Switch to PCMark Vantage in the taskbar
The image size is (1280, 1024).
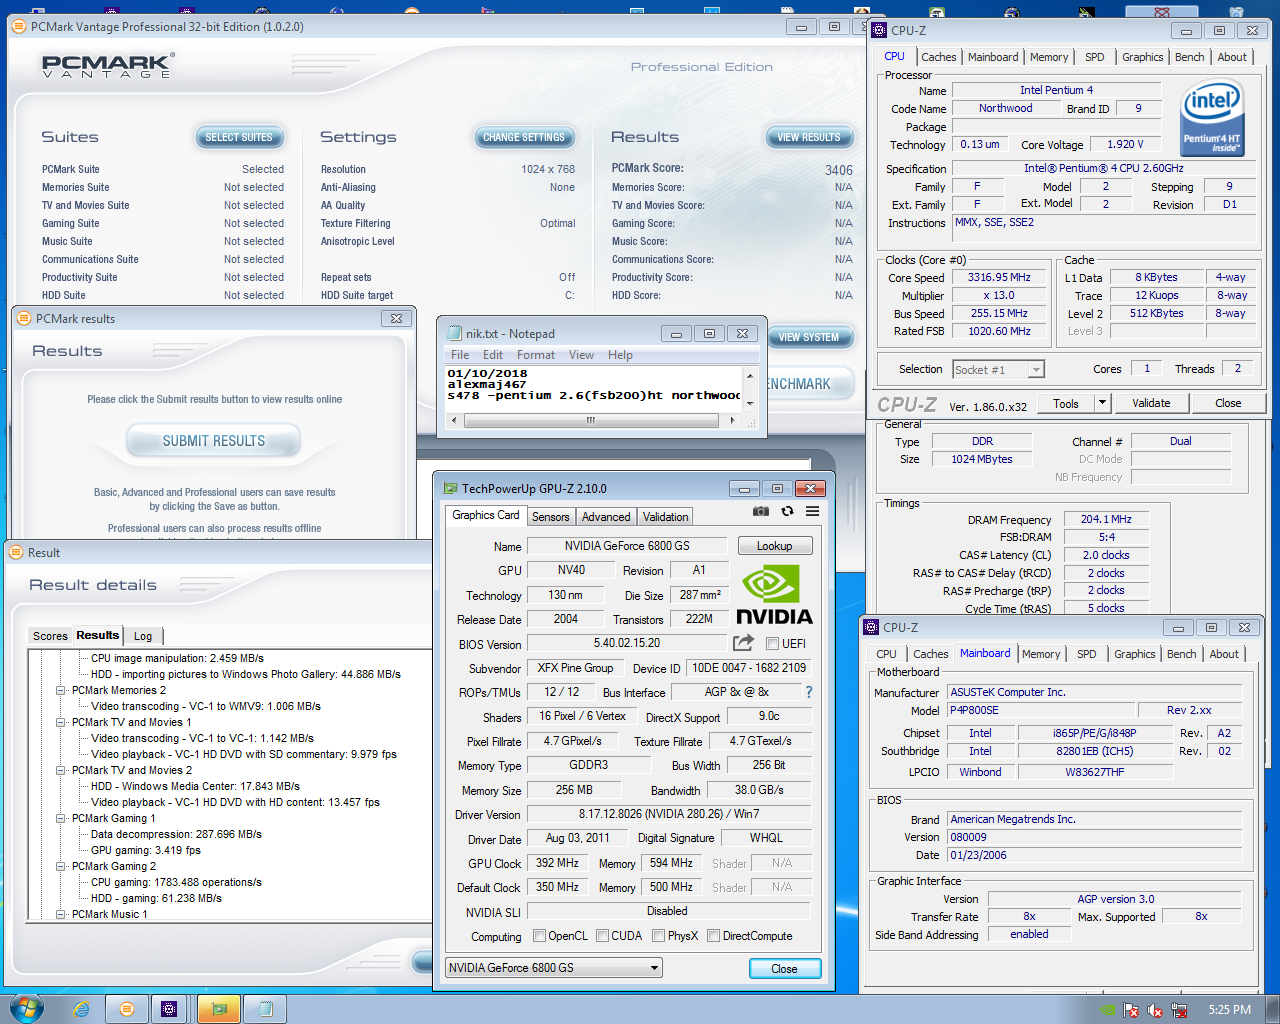pyautogui.click(x=127, y=1009)
